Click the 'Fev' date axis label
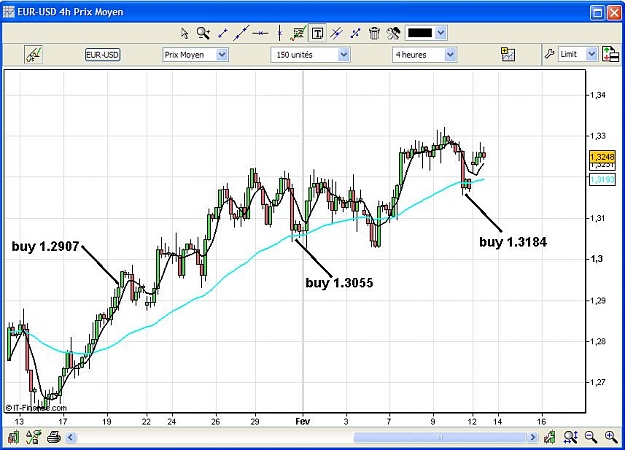The width and height of the screenshot is (625, 450). coord(303,421)
